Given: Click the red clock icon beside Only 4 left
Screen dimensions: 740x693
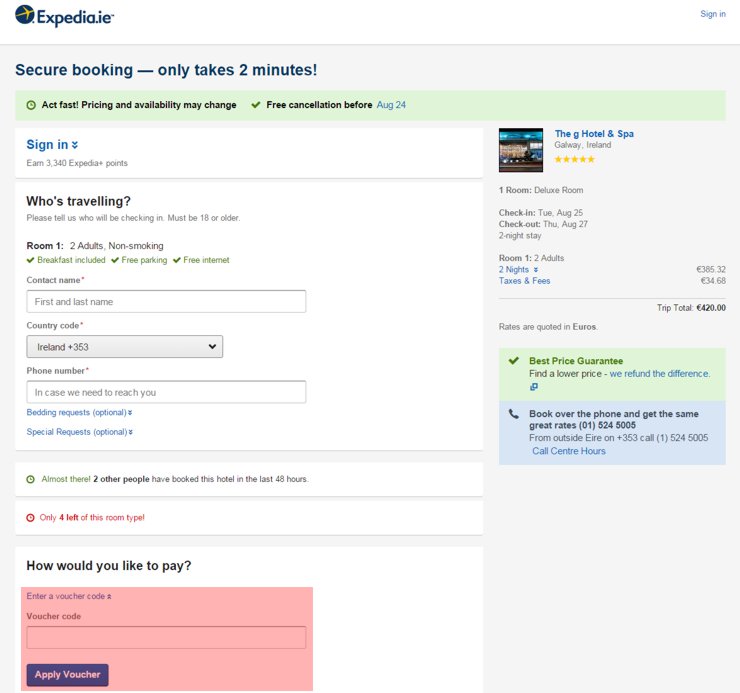Looking at the screenshot, I should tap(30, 518).
